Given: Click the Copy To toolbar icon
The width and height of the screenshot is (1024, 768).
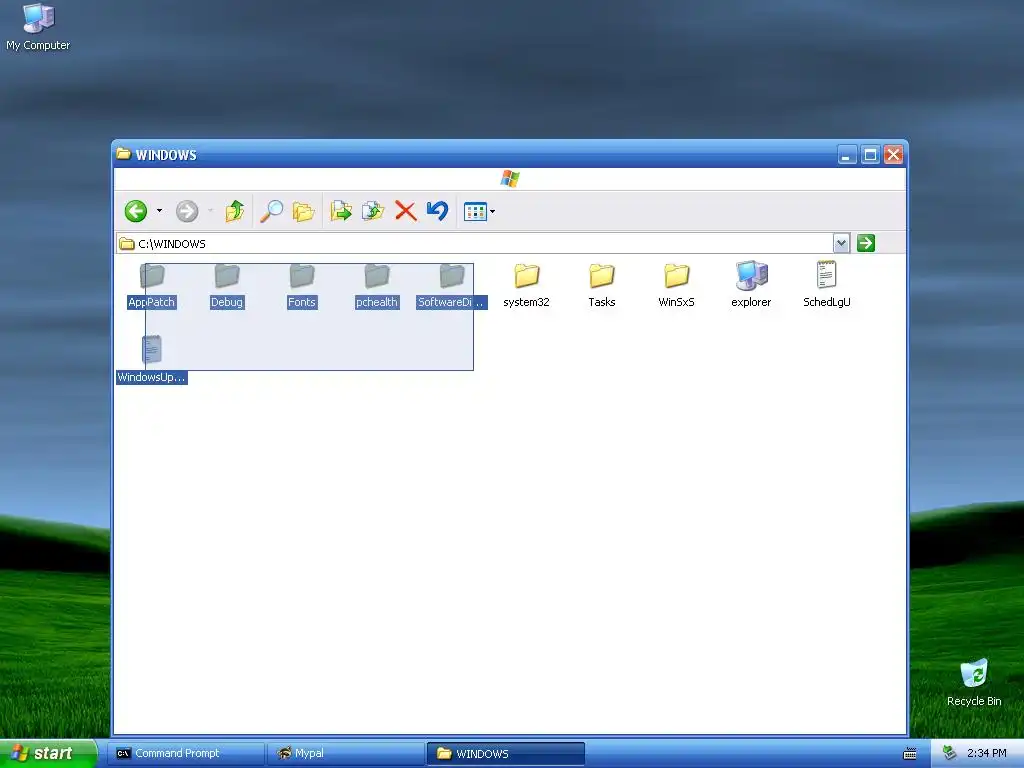Looking at the screenshot, I should pyautogui.click(x=373, y=211).
